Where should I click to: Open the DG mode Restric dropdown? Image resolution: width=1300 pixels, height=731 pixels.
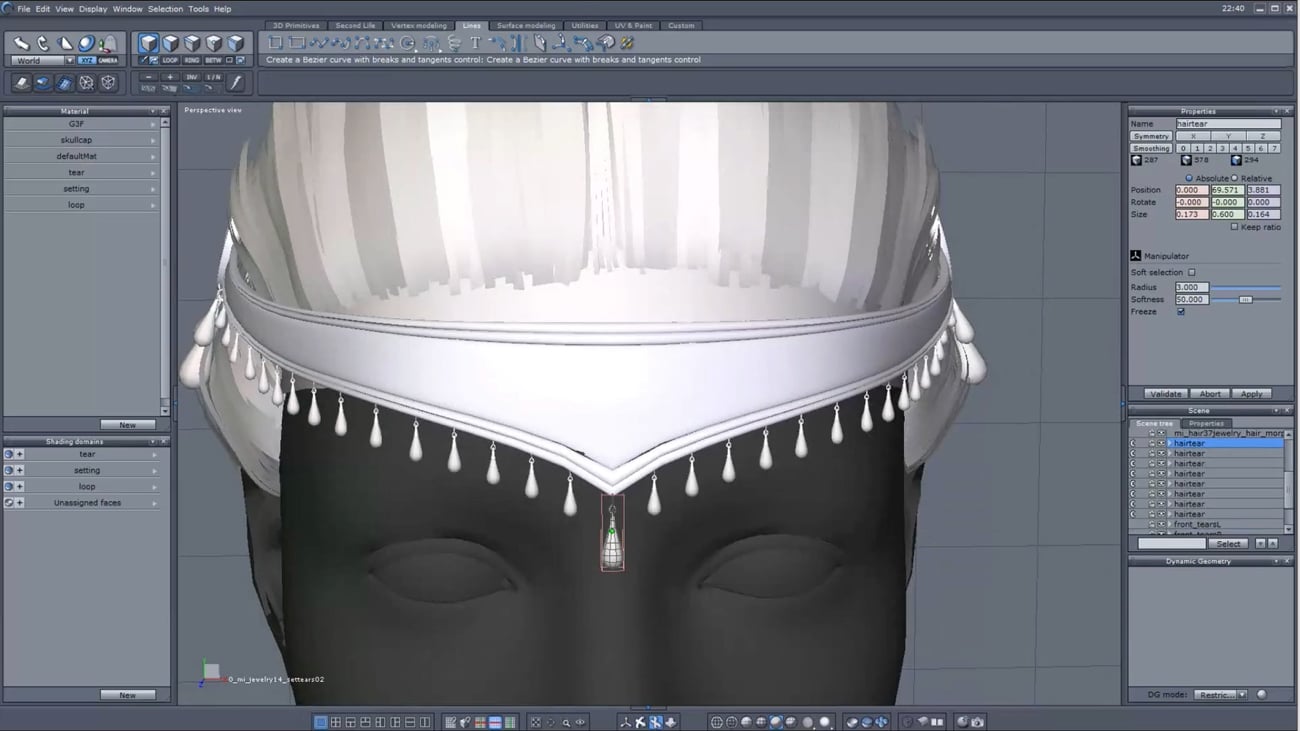pos(1221,695)
